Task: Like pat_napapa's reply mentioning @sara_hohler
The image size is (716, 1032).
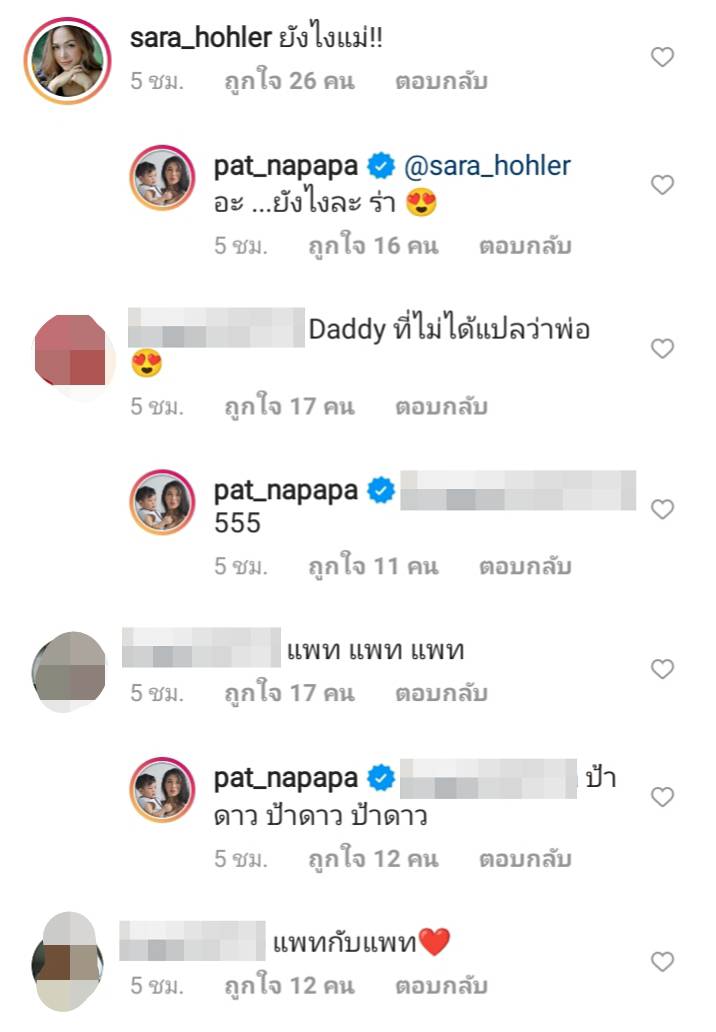Action: [662, 185]
